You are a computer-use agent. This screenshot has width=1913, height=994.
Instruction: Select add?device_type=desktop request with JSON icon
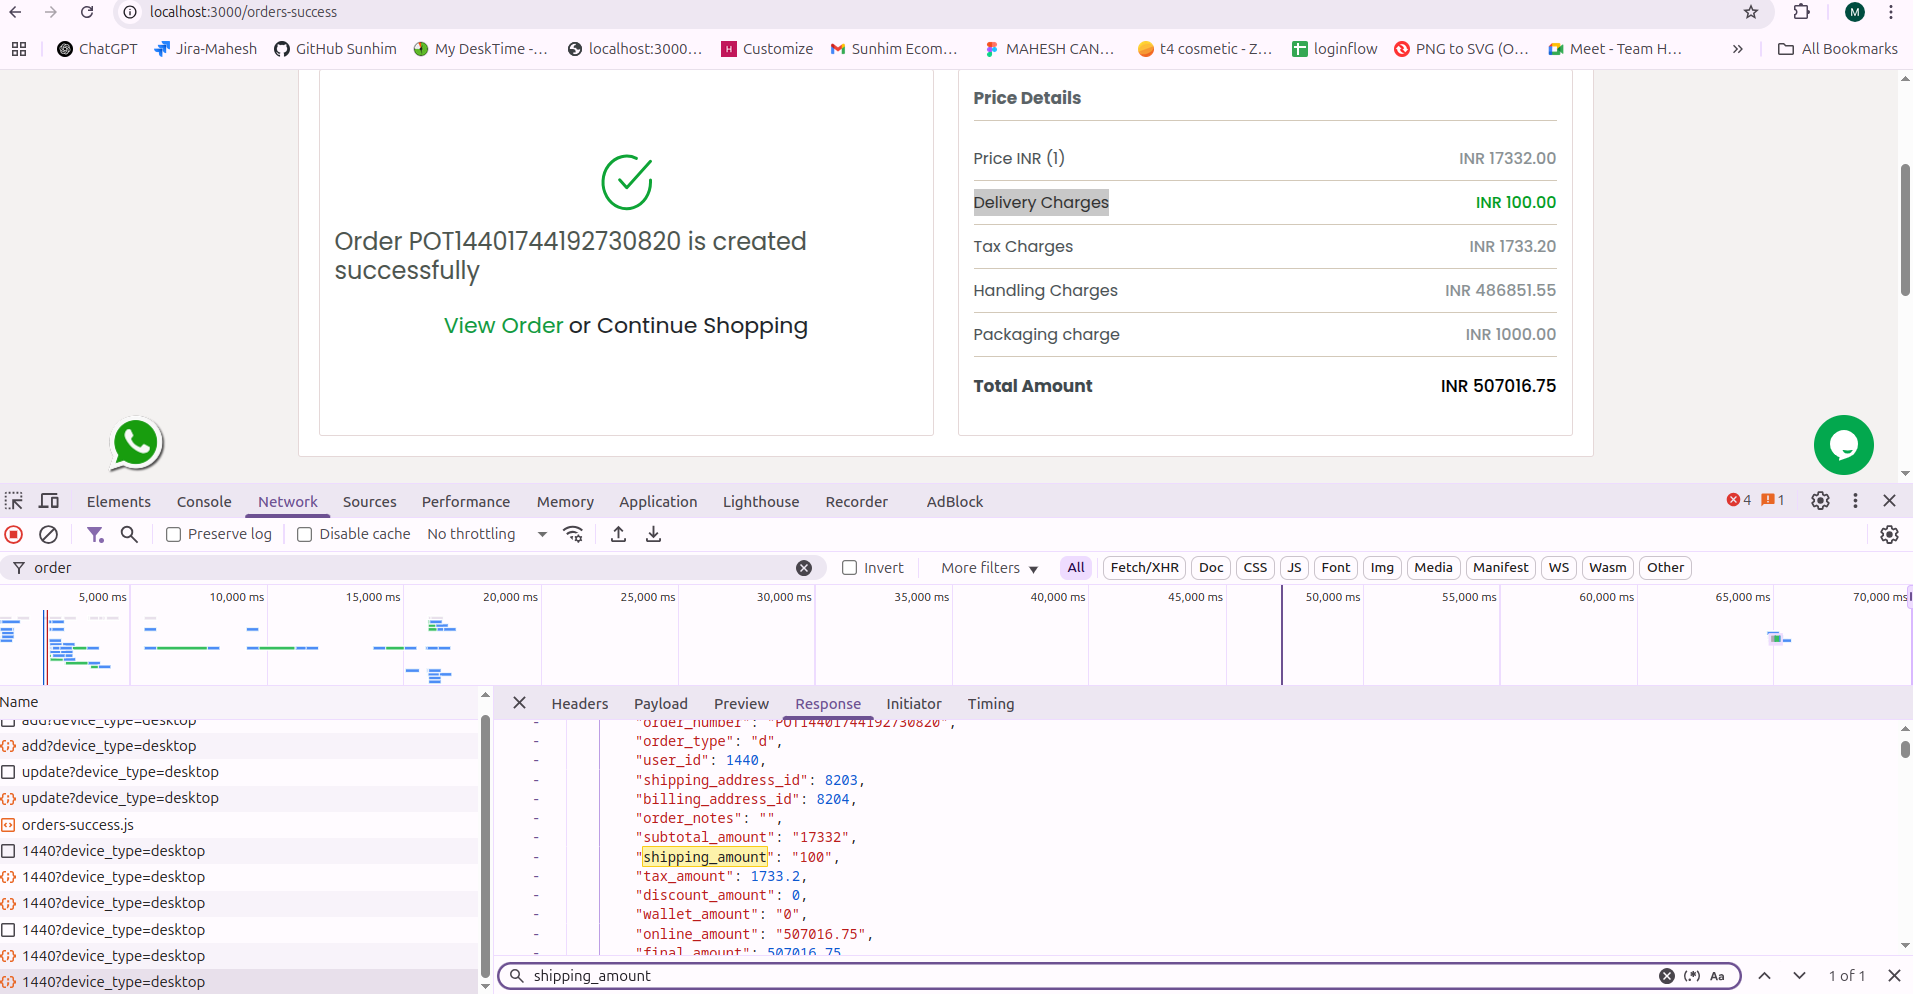[240, 746]
